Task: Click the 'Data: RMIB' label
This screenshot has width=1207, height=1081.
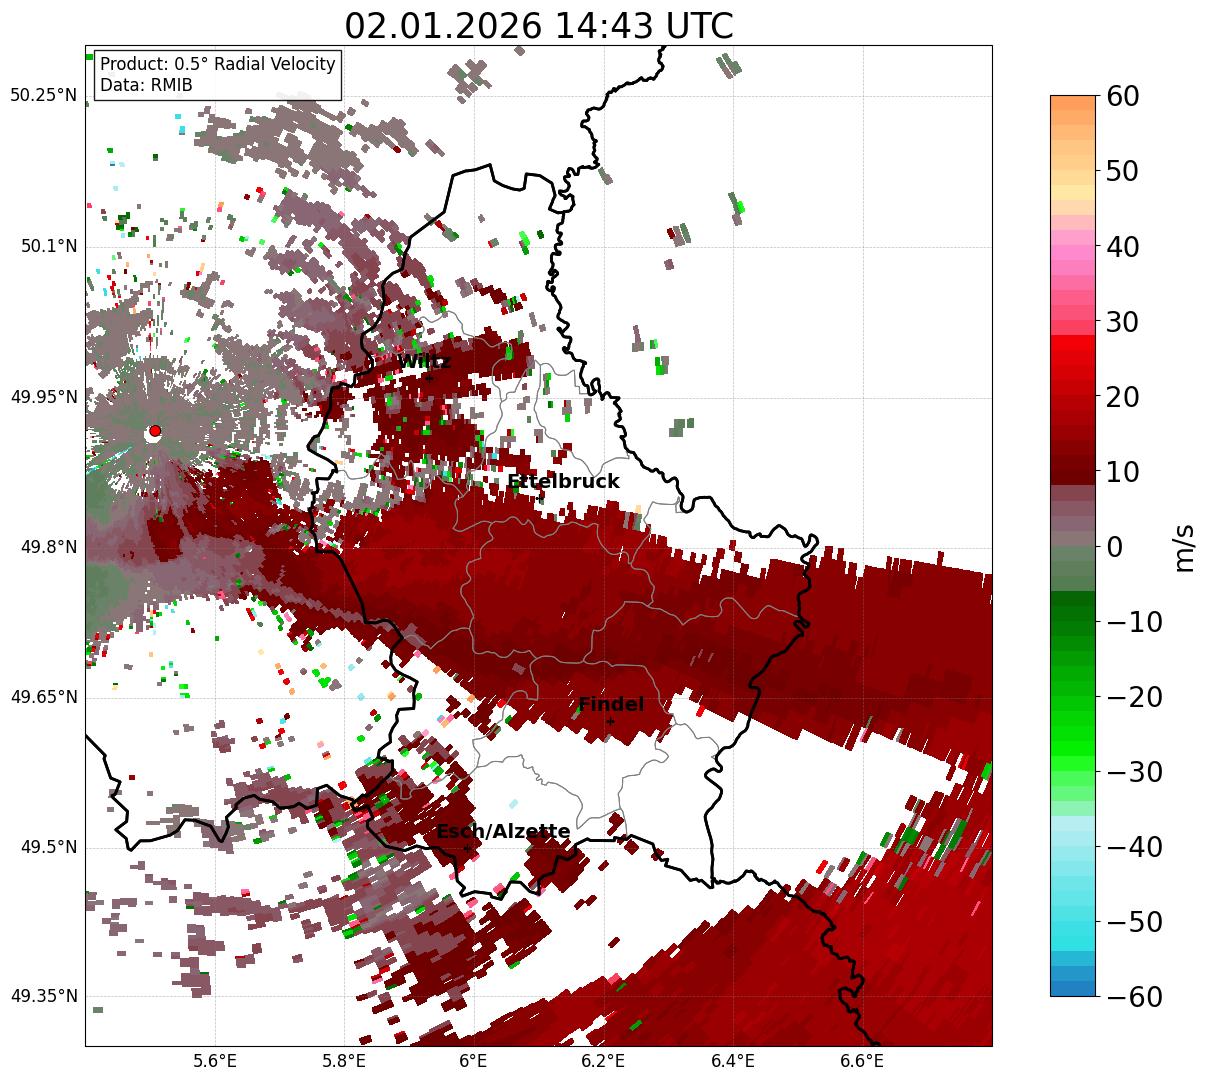Action: [x=146, y=85]
